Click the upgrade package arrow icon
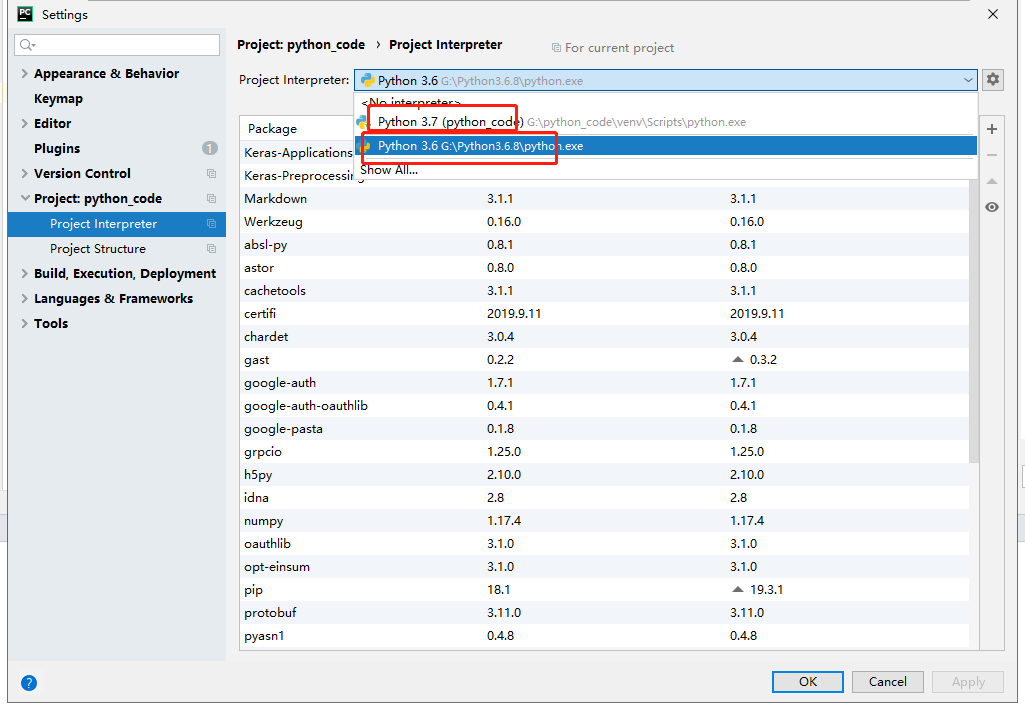This screenshot has height=710, width=1025. (992, 181)
